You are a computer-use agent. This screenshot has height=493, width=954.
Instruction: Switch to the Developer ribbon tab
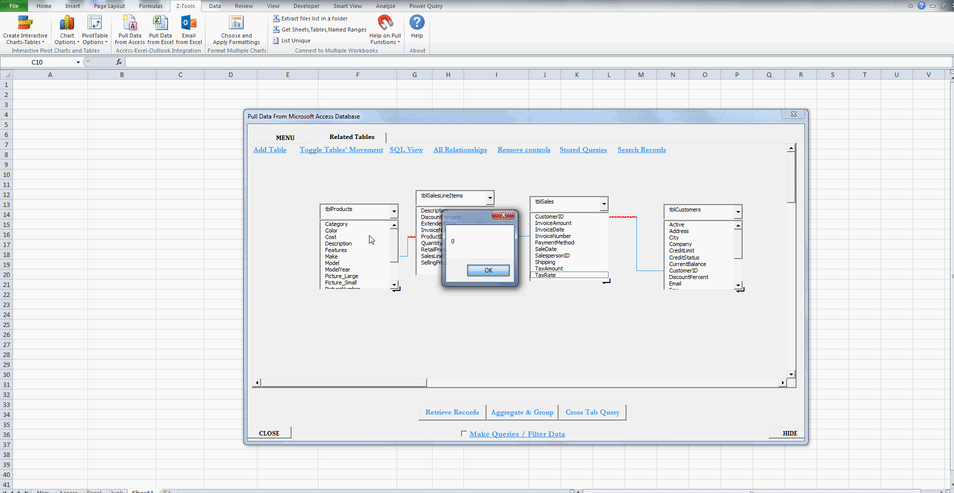(306, 5)
